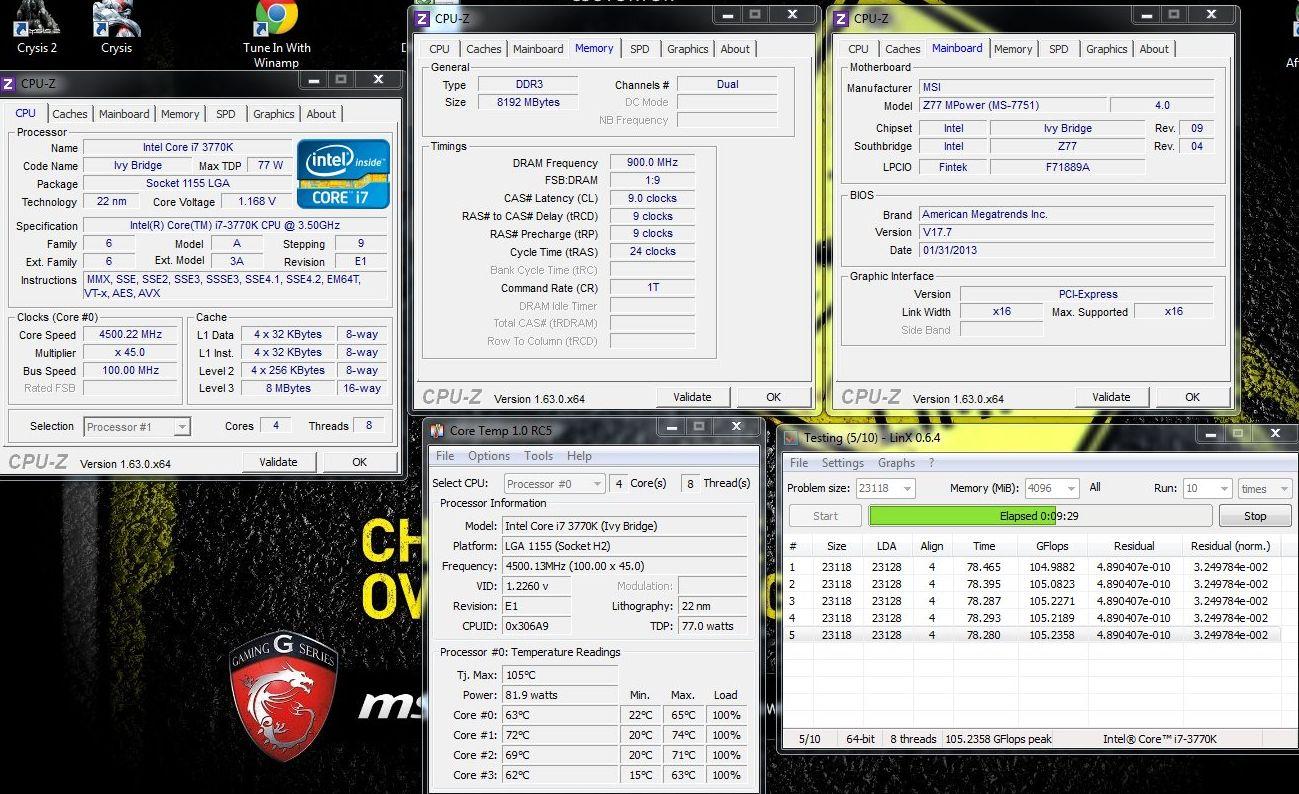
Task: Click Validate in CPU-Z Memory window
Action: click(x=692, y=397)
